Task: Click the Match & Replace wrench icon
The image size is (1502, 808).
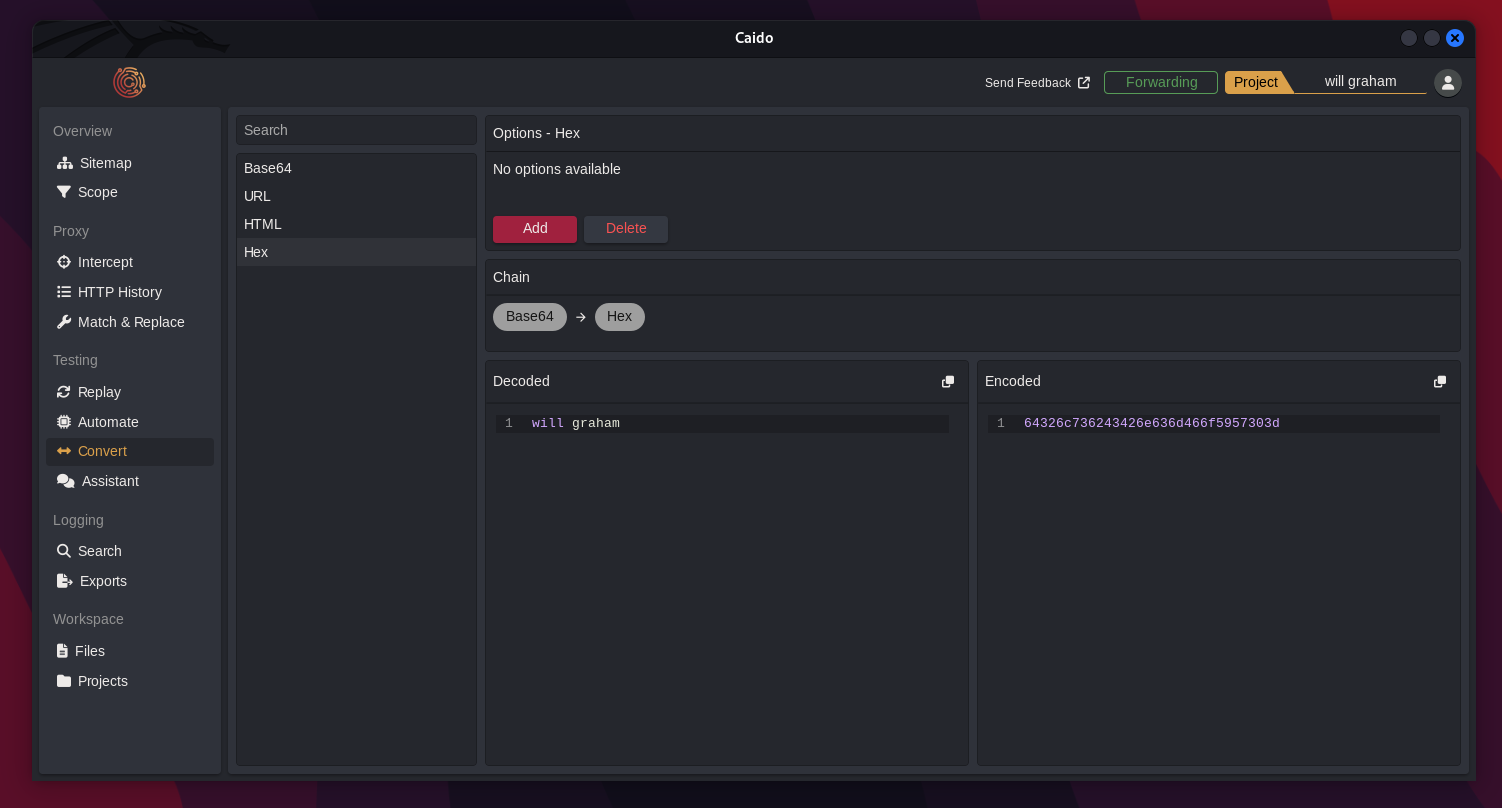Action: (64, 322)
